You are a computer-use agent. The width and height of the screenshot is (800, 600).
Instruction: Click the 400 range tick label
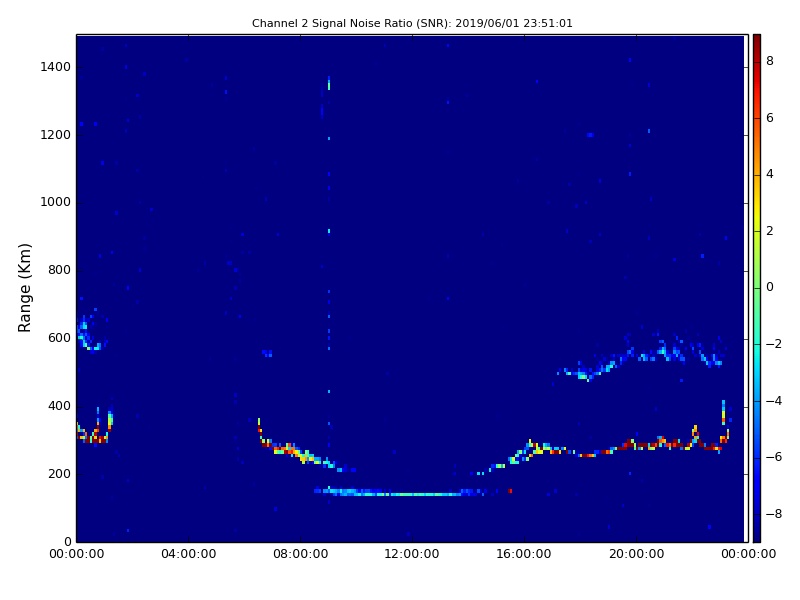(x=59, y=406)
